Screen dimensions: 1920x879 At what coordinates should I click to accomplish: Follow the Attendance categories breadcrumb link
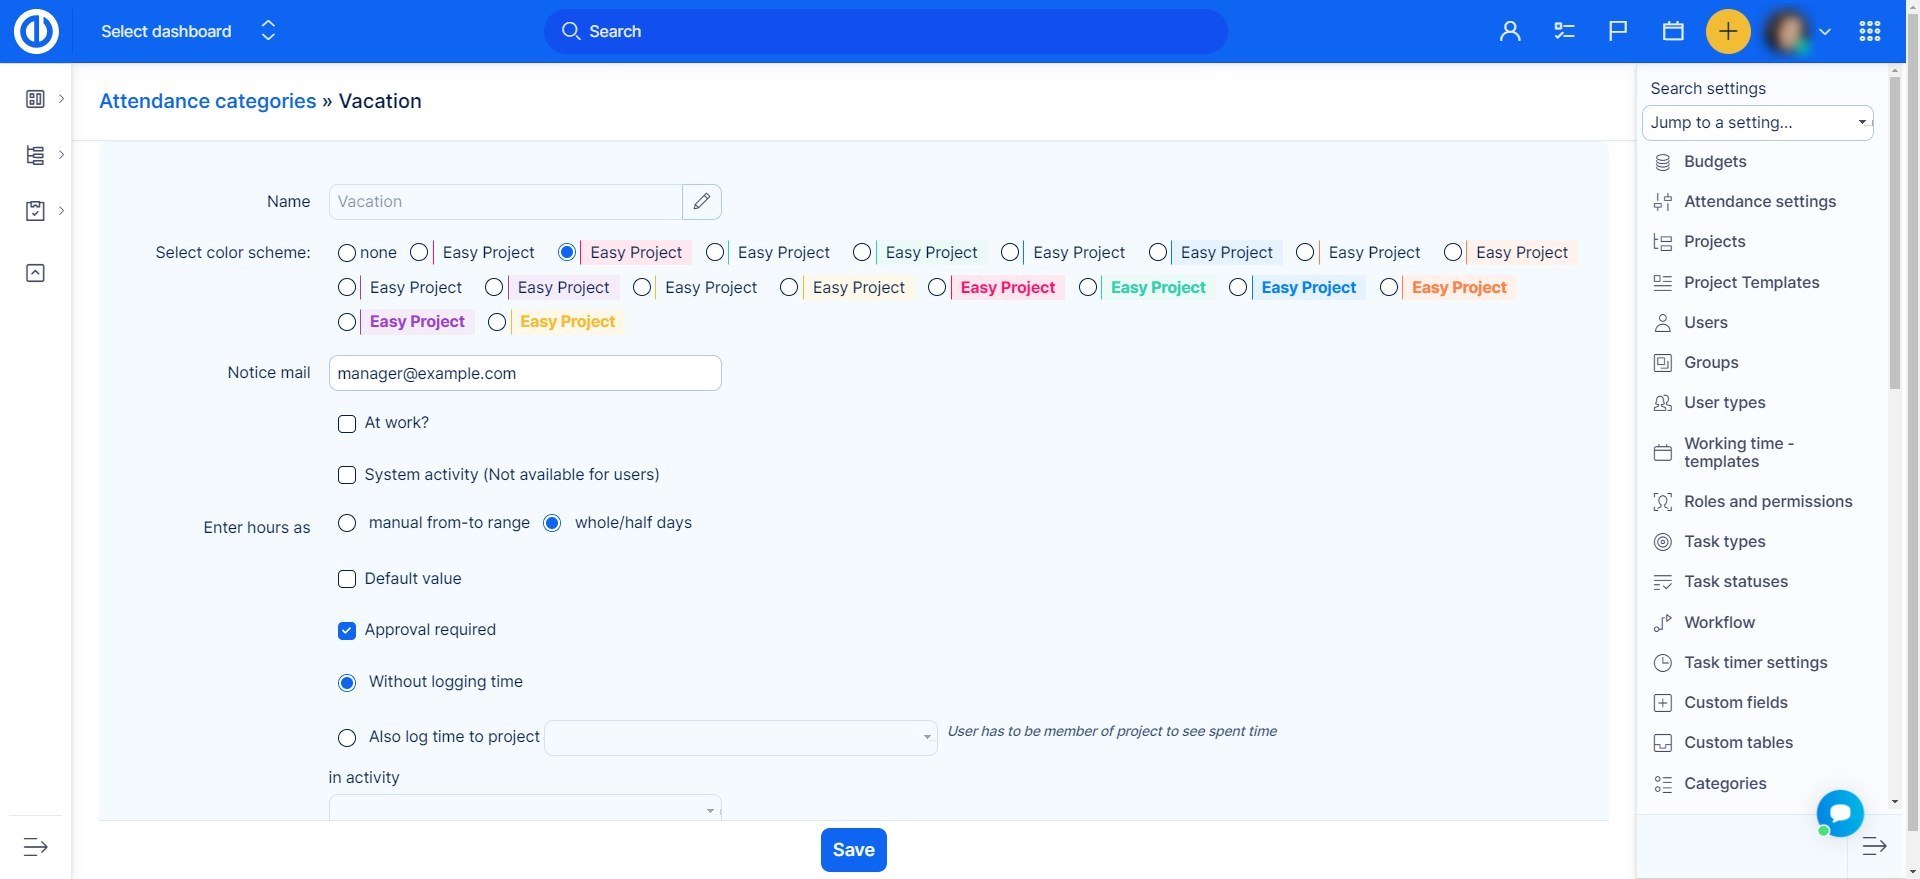tap(207, 101)
